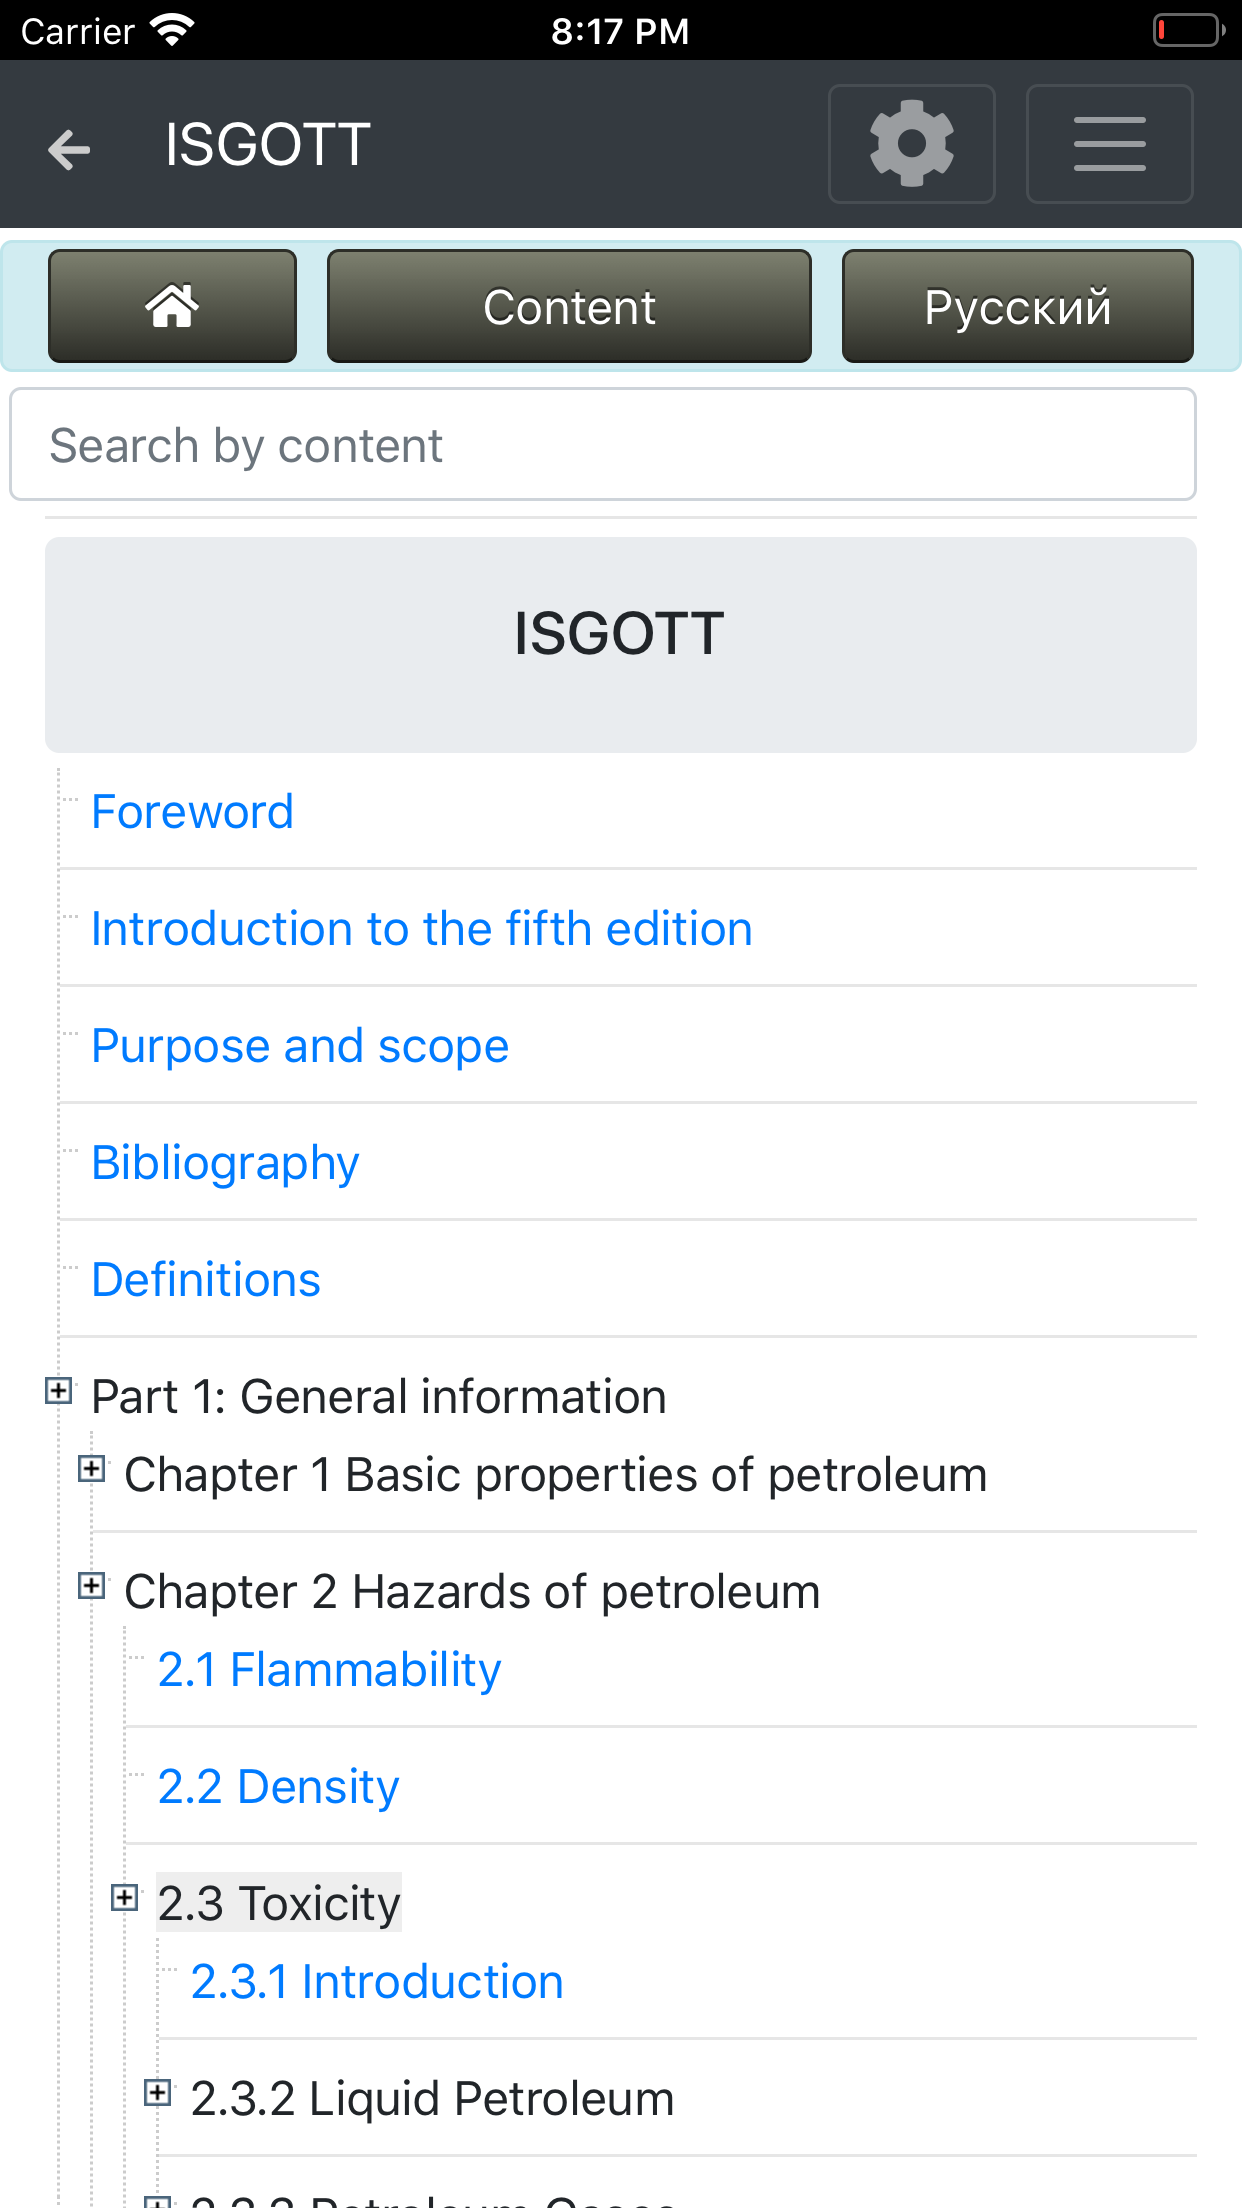Collapse Part 1: General information node
1242x2208 pixels.
[59, 1391]
